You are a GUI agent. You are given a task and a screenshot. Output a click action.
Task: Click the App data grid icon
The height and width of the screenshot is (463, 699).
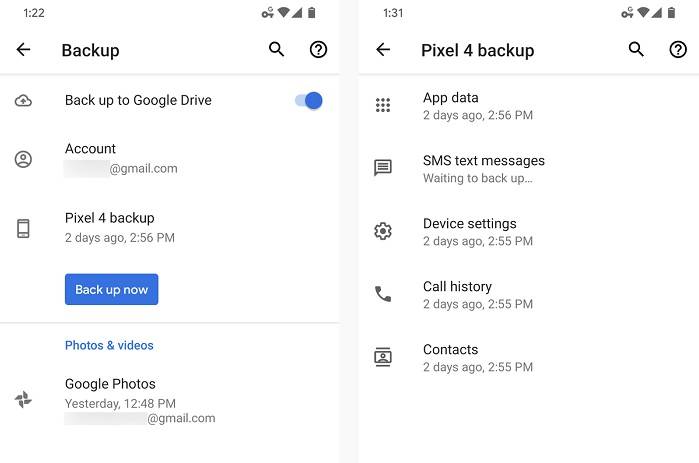click(383, 105)
